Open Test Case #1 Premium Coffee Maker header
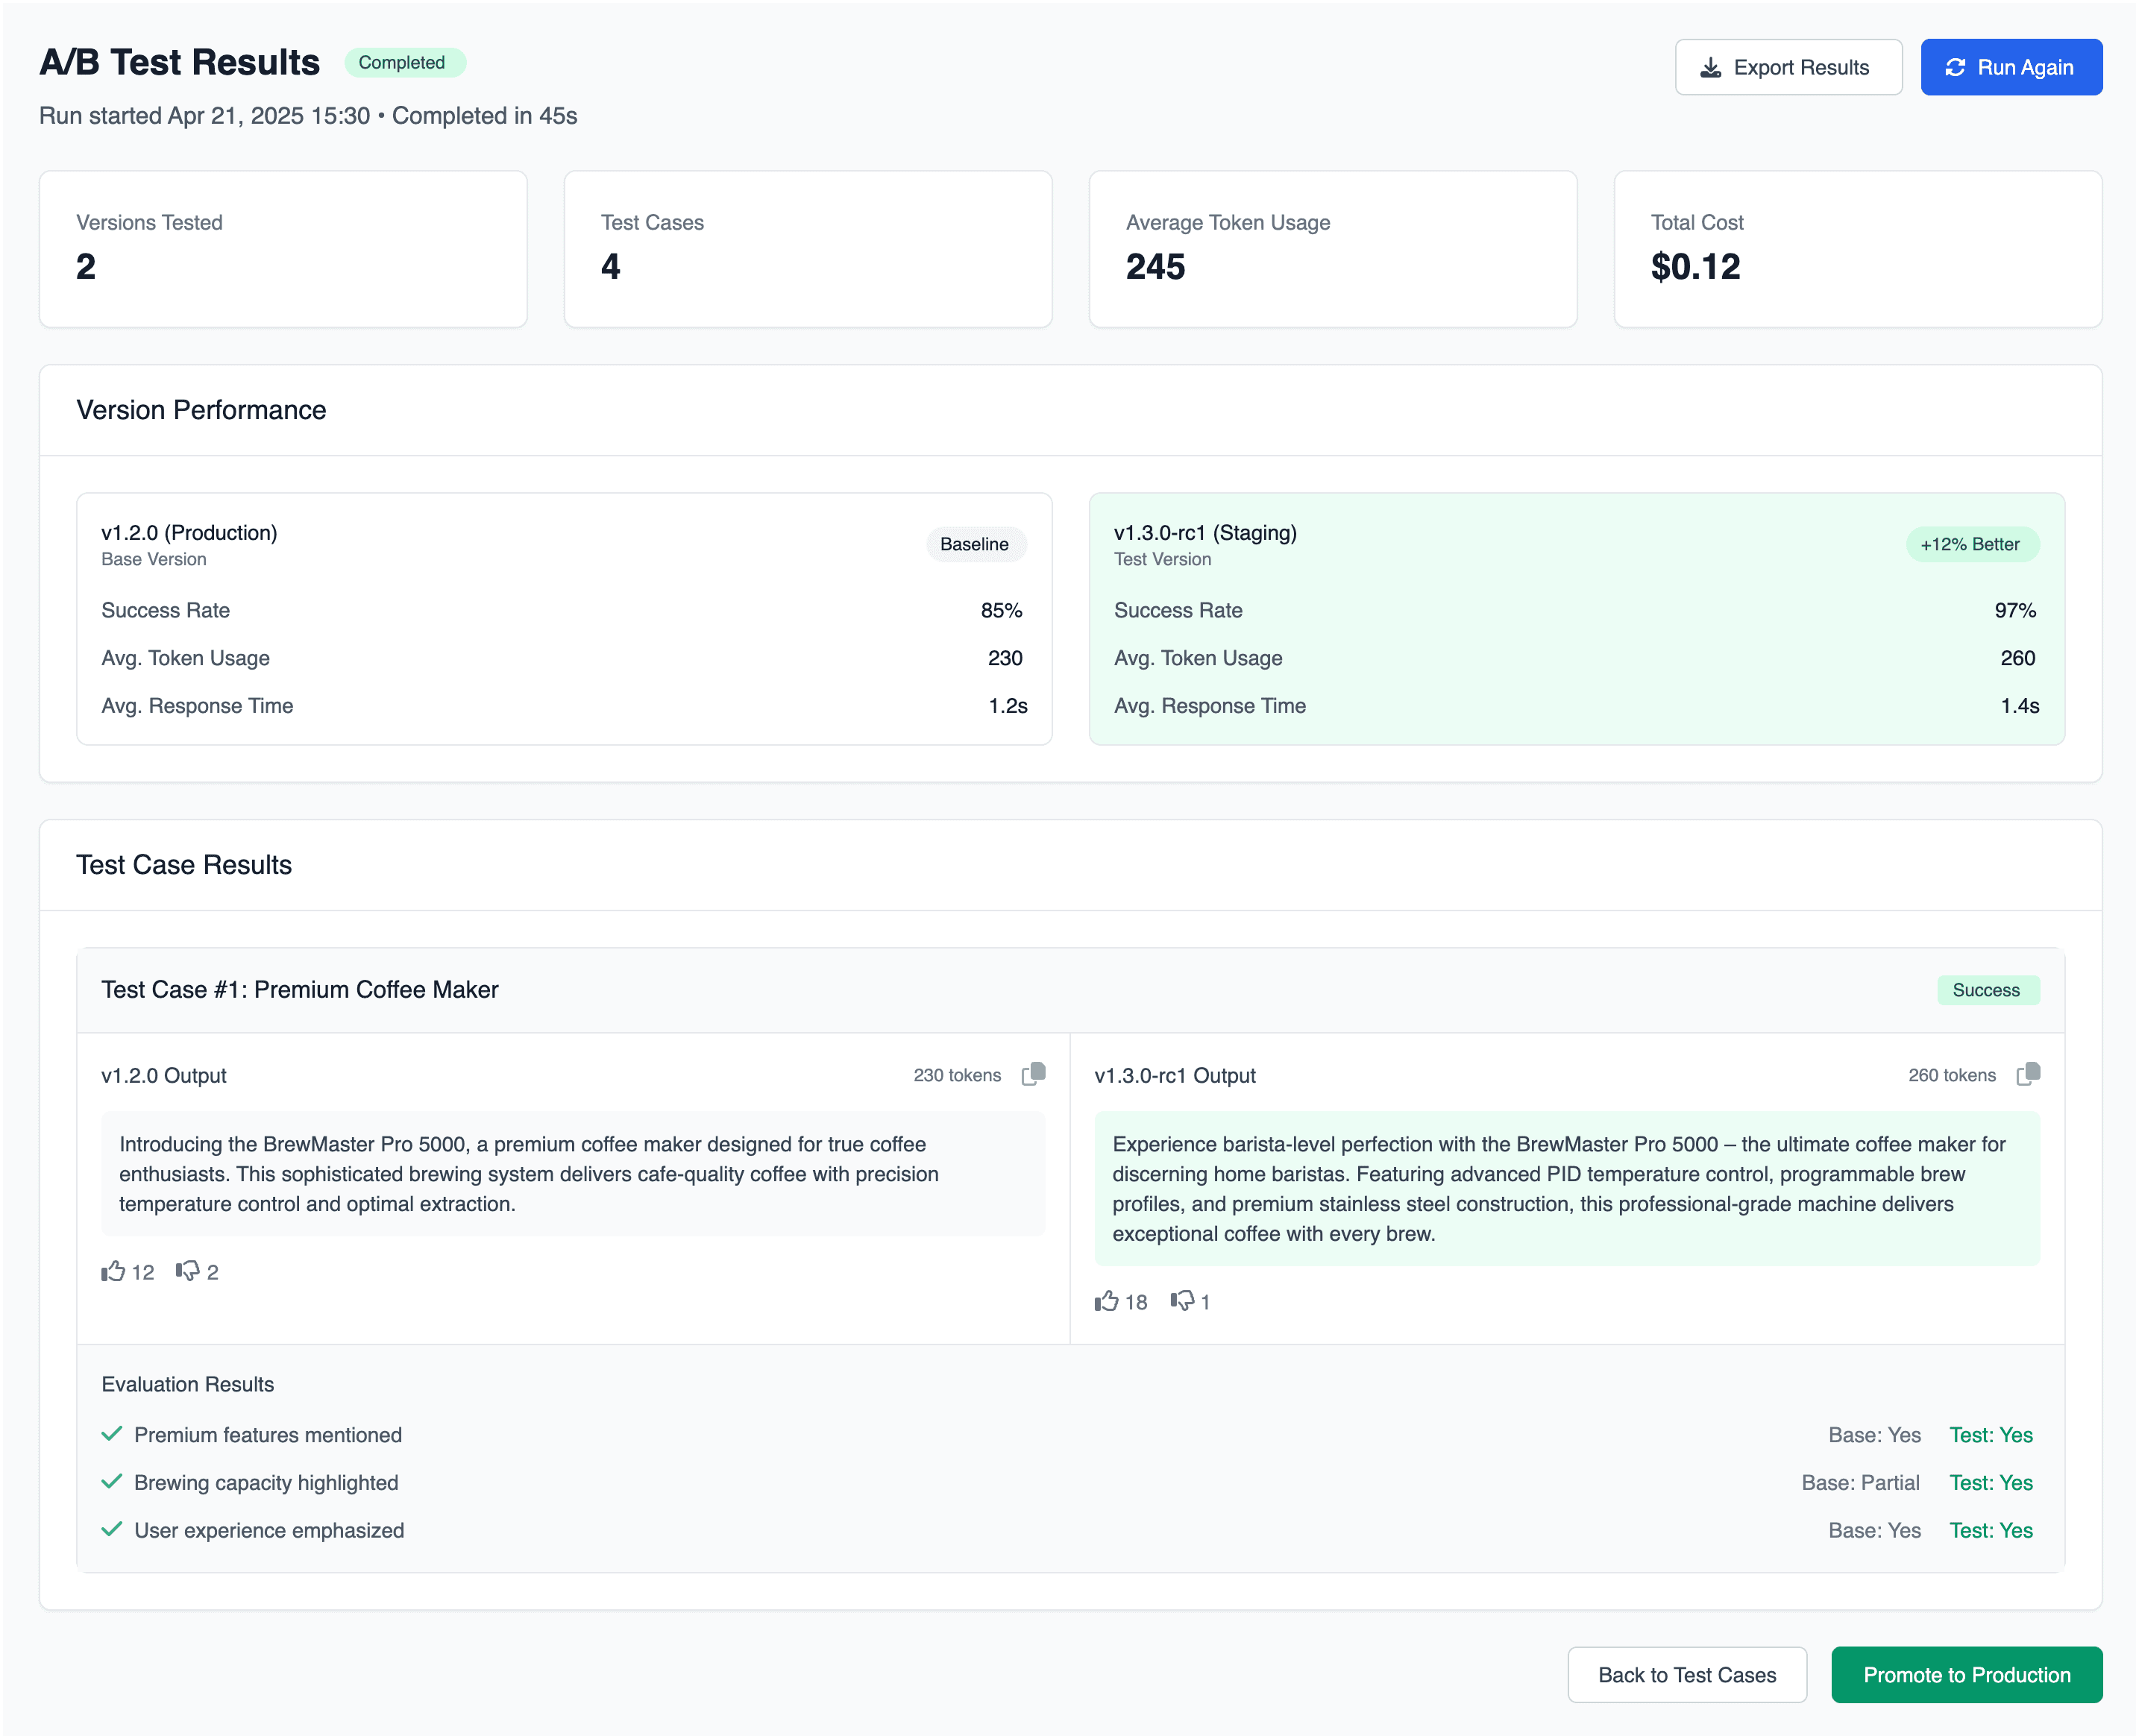The width and height of the screenshot is (2136, 1736). 1070,990
